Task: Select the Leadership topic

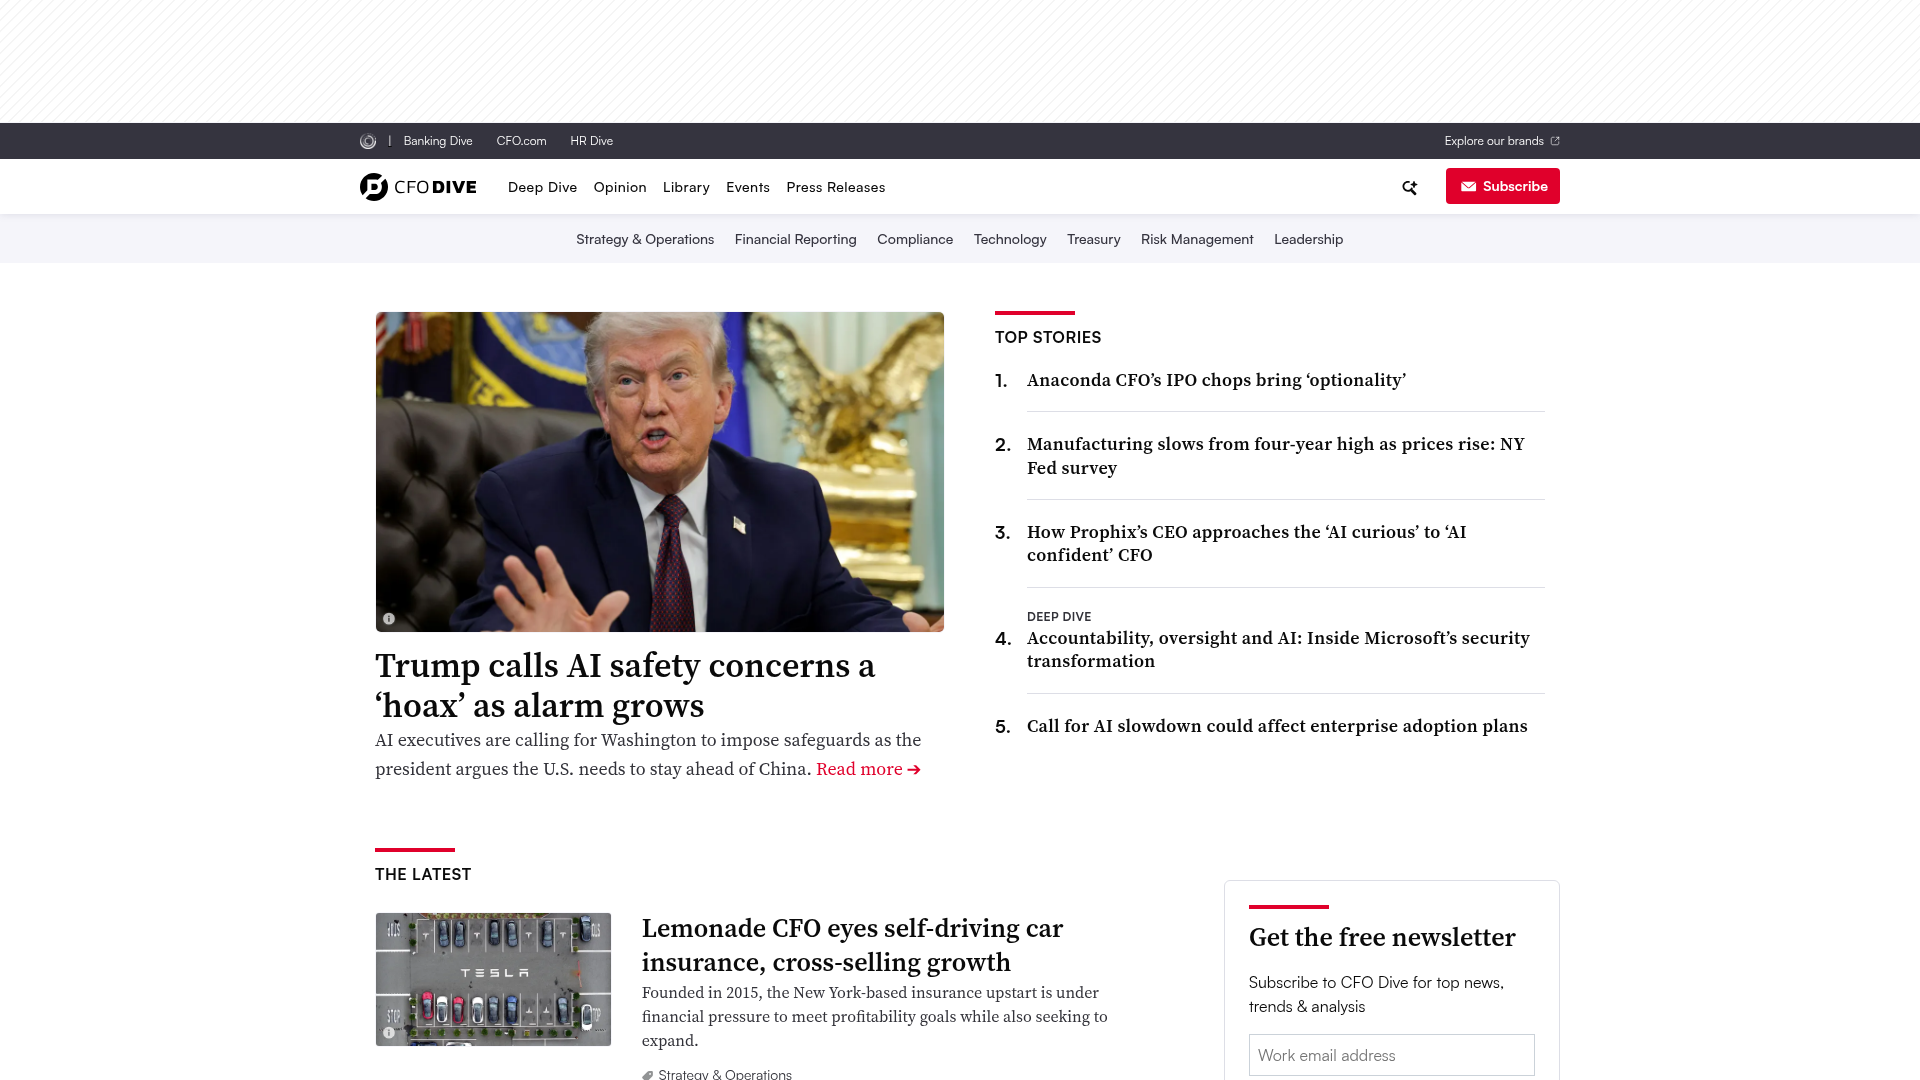Action: point(1308,239)
